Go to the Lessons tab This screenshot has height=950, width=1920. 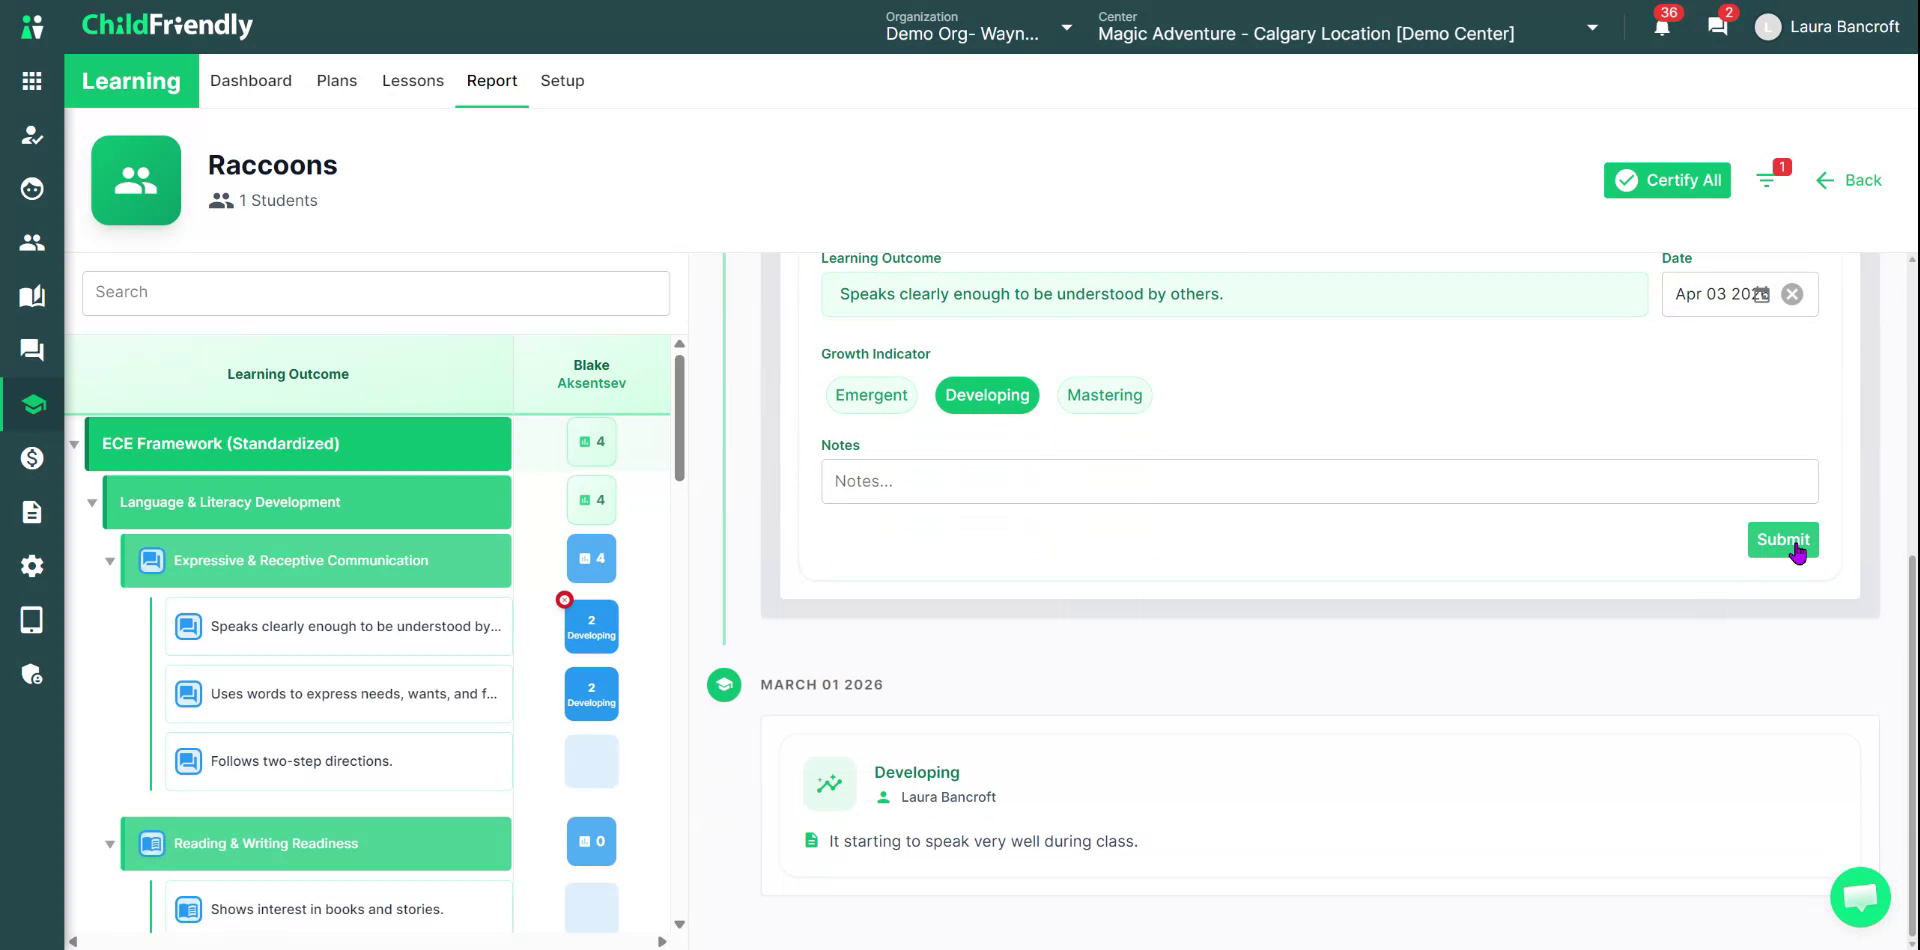[x=413, y=81]
